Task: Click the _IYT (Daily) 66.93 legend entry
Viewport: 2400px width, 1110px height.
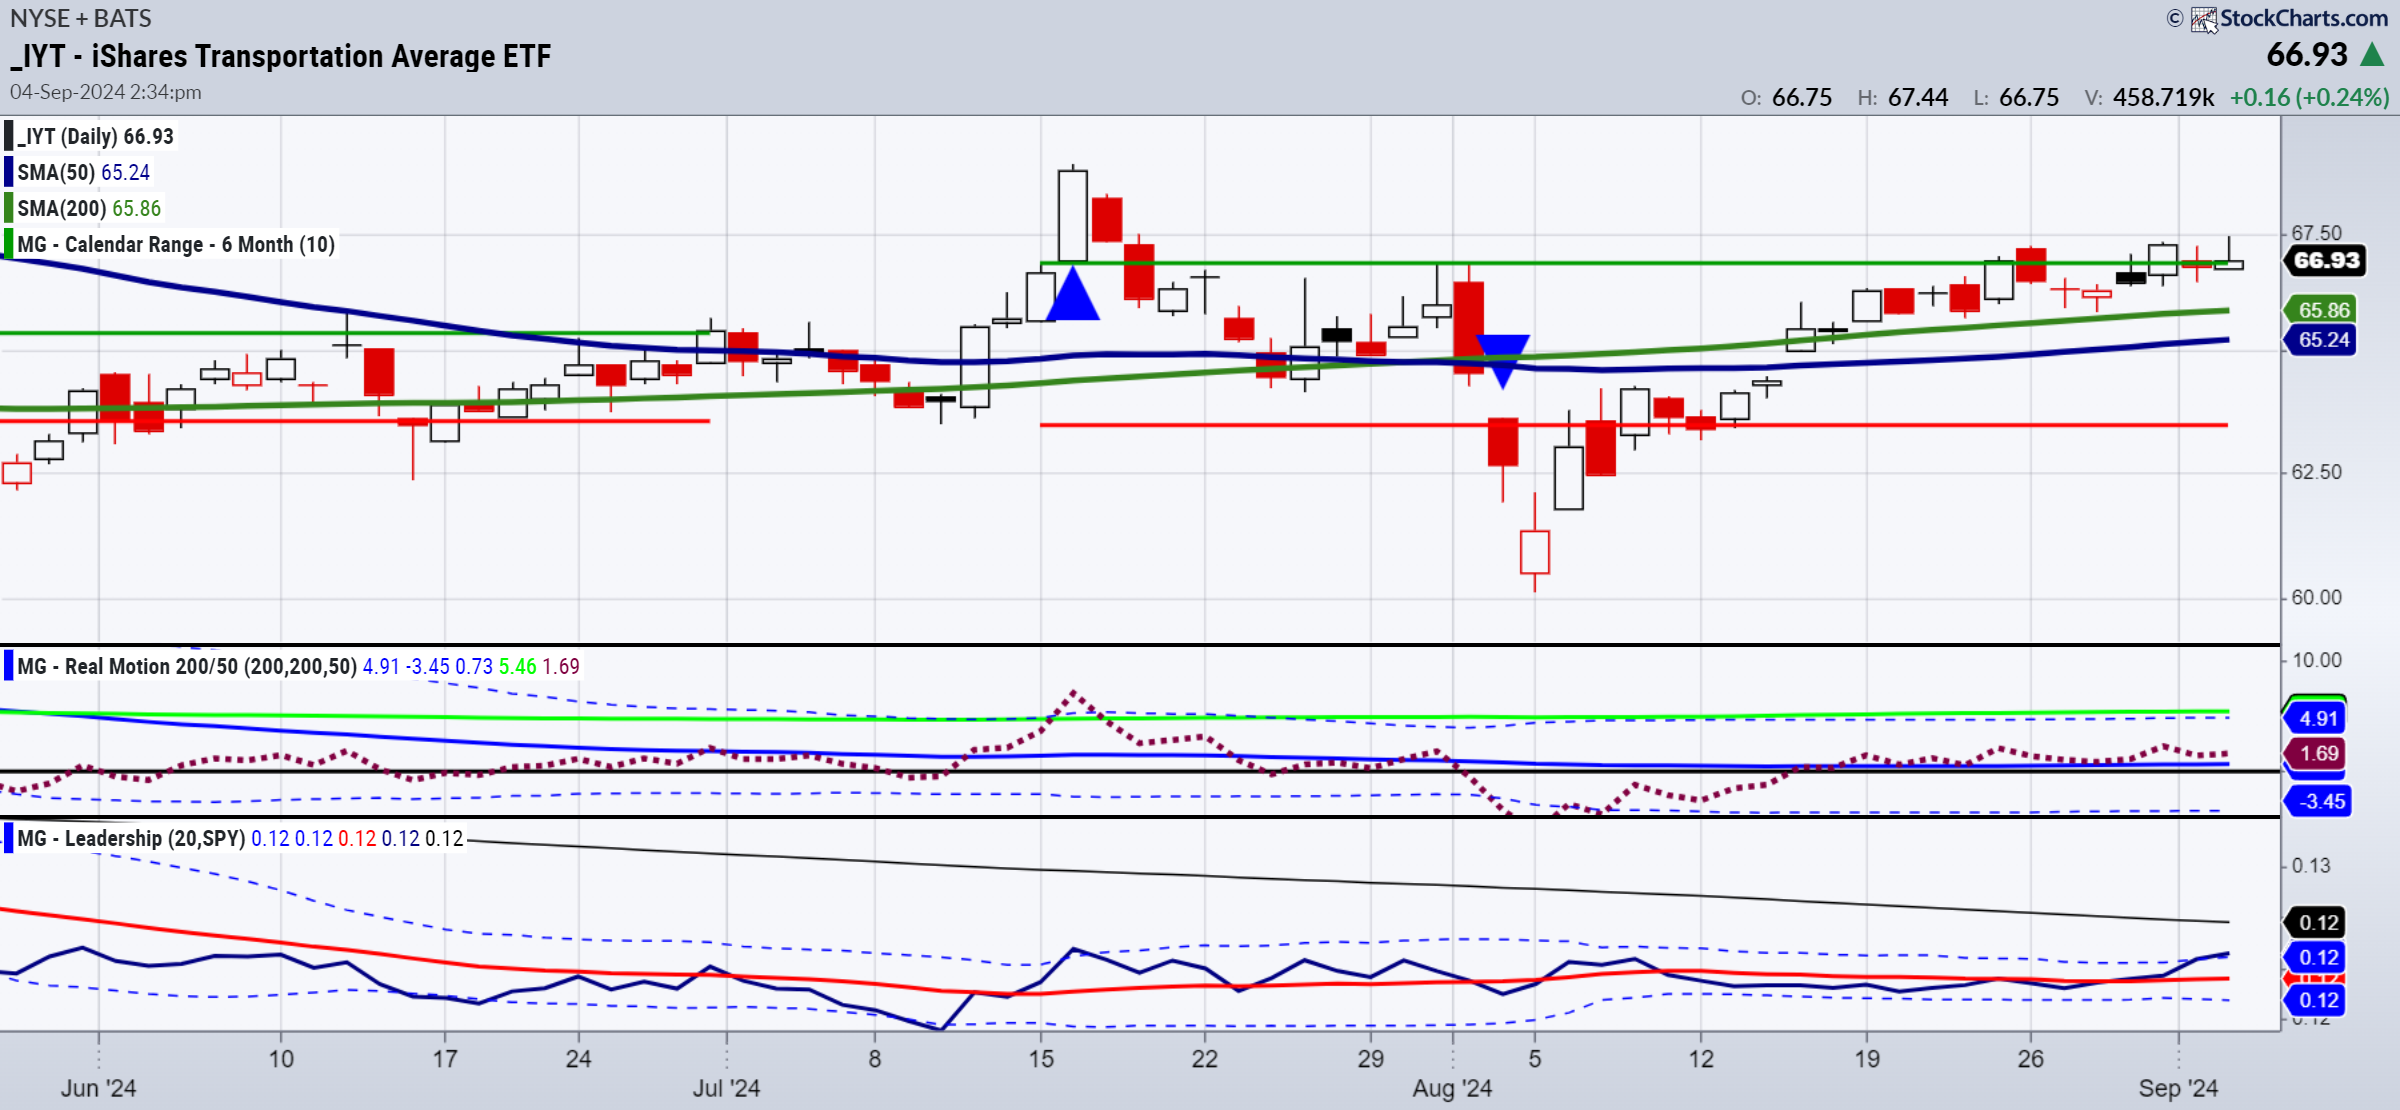Action: (96, 136)
